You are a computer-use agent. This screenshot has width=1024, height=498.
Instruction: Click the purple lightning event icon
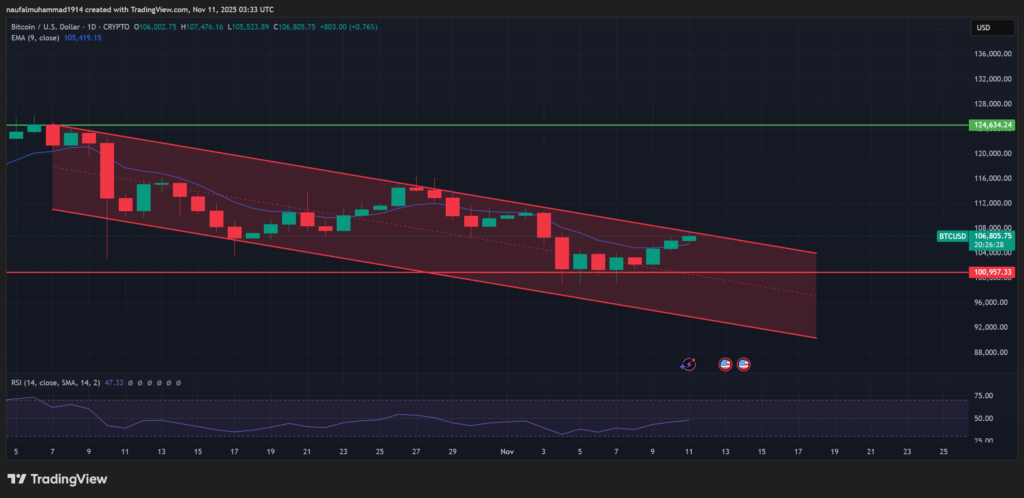[x=688, y=365]
